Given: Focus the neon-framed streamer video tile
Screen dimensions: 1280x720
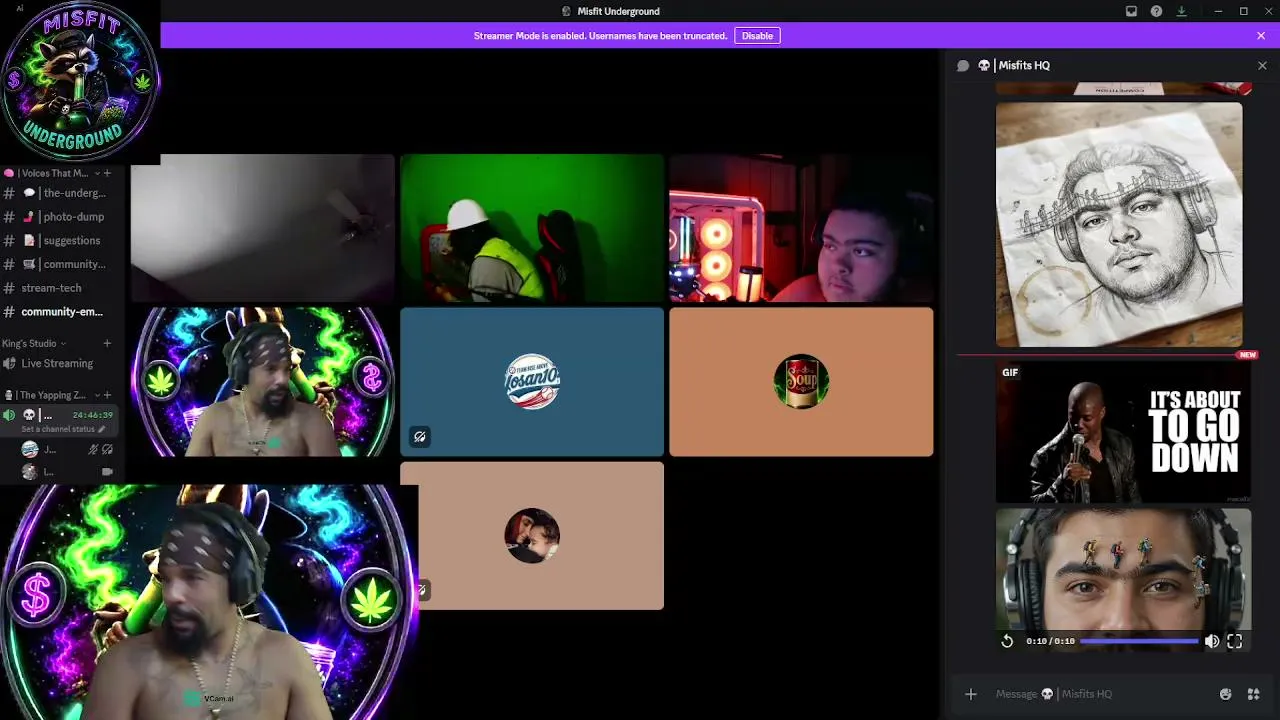Looking at the screenshot, I should pyautogui.click(x=262, y=382).
